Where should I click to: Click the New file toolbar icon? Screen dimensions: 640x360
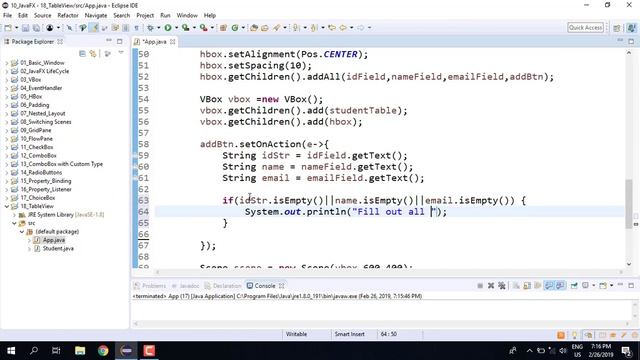pos(8,28)
